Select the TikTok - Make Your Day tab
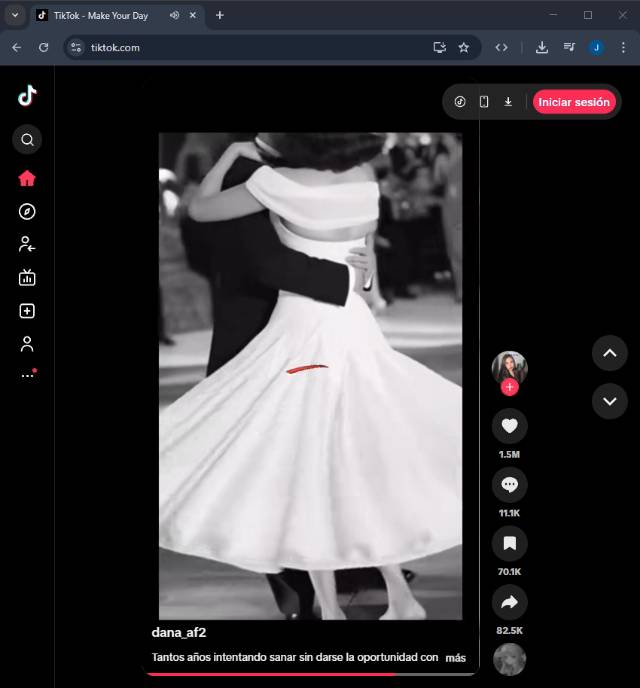640x688 pixels. [x=100, y=15]
